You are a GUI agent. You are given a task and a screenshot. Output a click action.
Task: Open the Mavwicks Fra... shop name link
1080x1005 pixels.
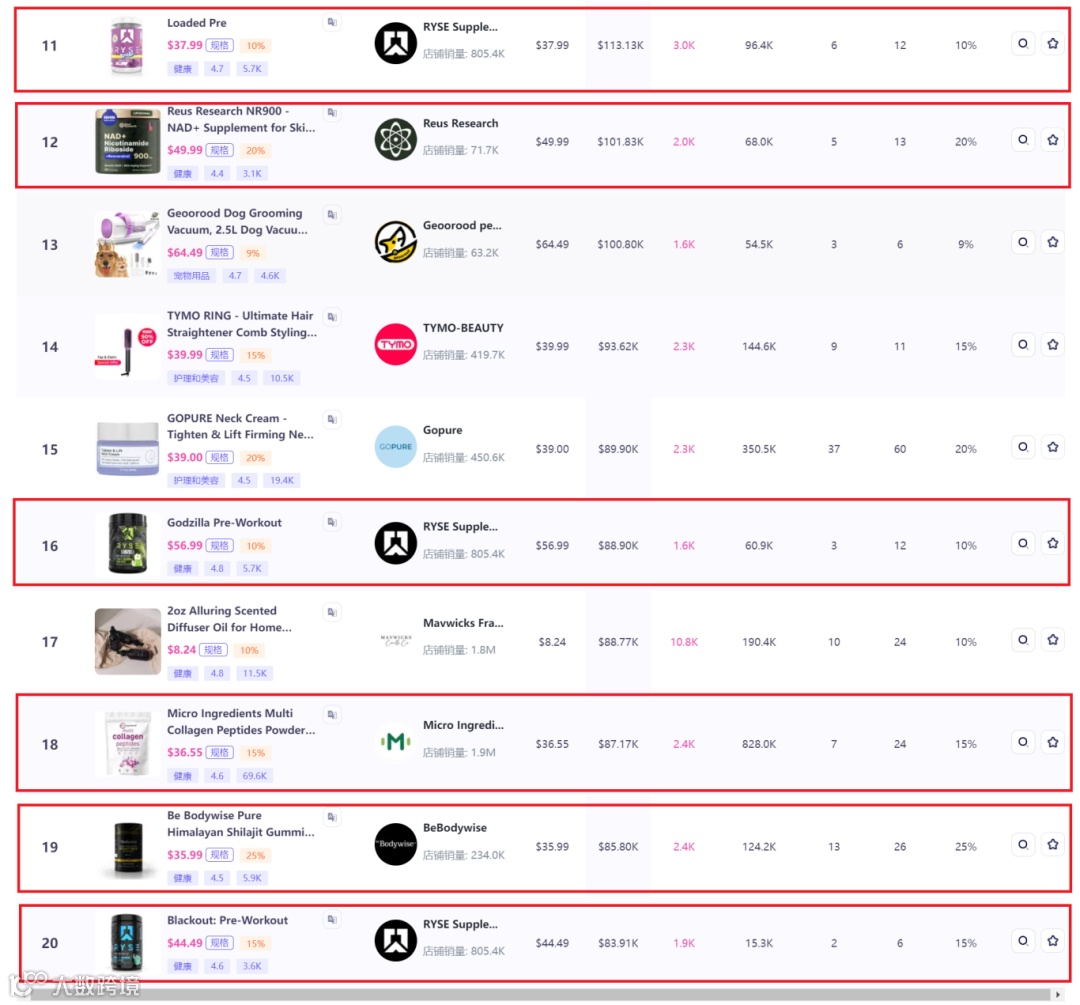pos(463,623)
